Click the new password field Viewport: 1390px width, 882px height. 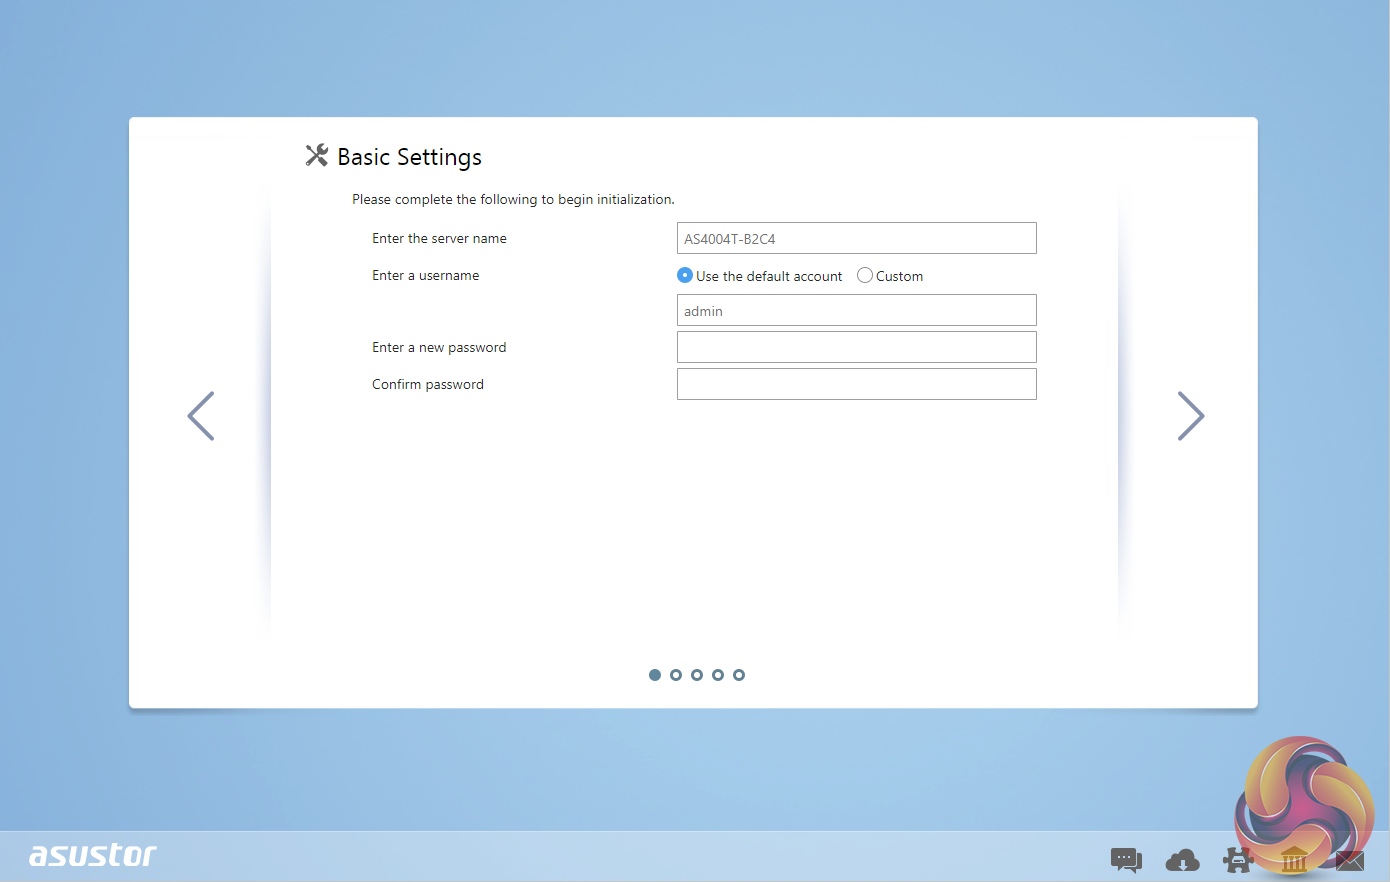(x=857, y=347)
